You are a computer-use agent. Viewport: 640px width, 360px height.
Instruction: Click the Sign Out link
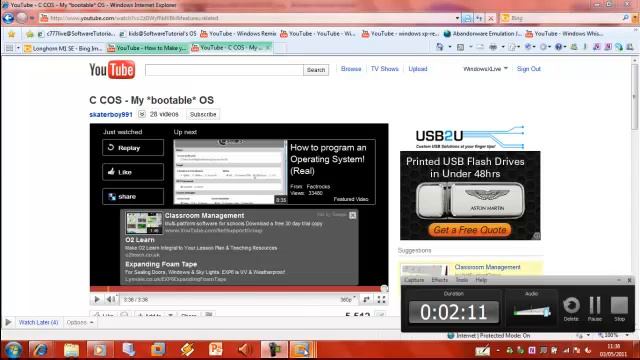coord(529,69)
